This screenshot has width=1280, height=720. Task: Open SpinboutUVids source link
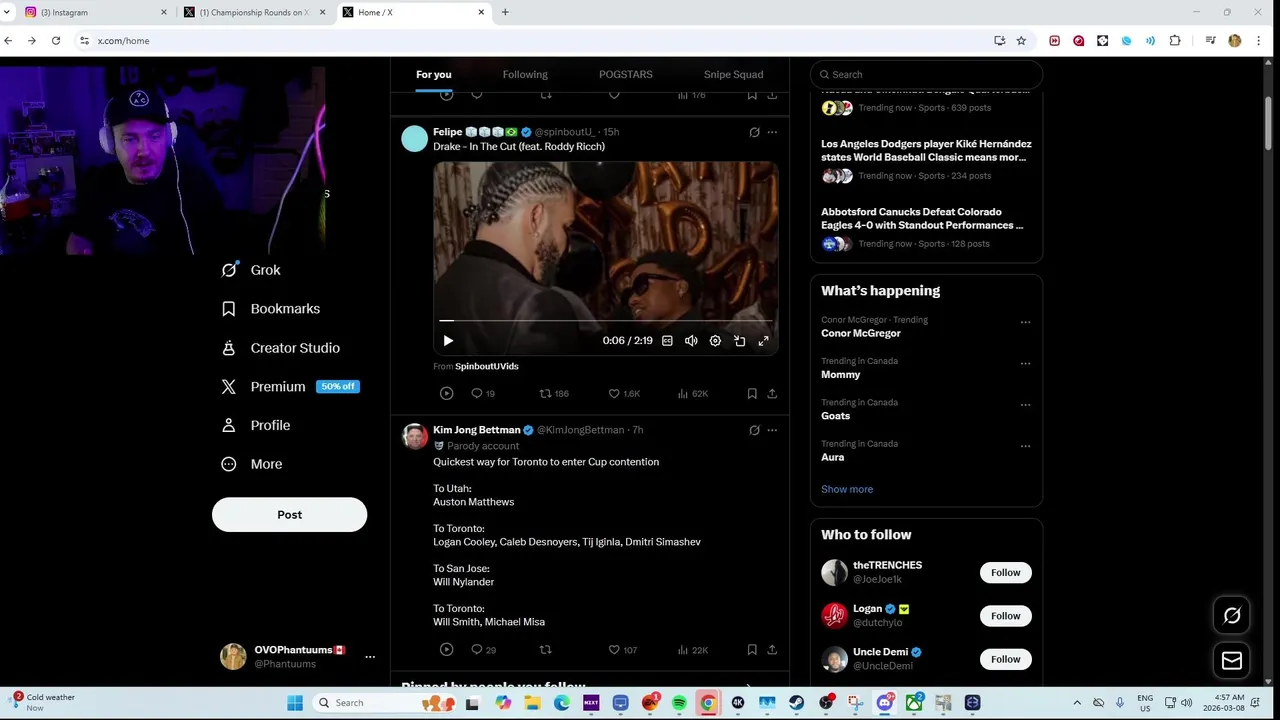tap(487, 367)
